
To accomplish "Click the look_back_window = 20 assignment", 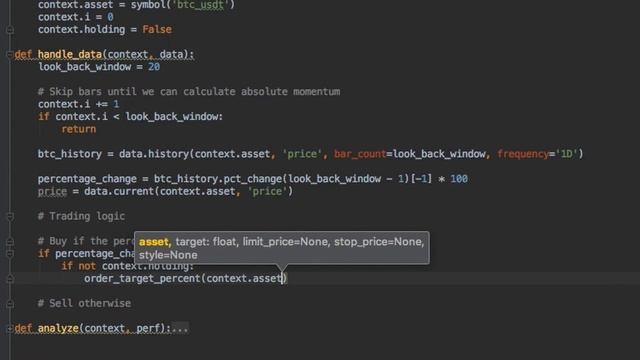I will point(99,67).
